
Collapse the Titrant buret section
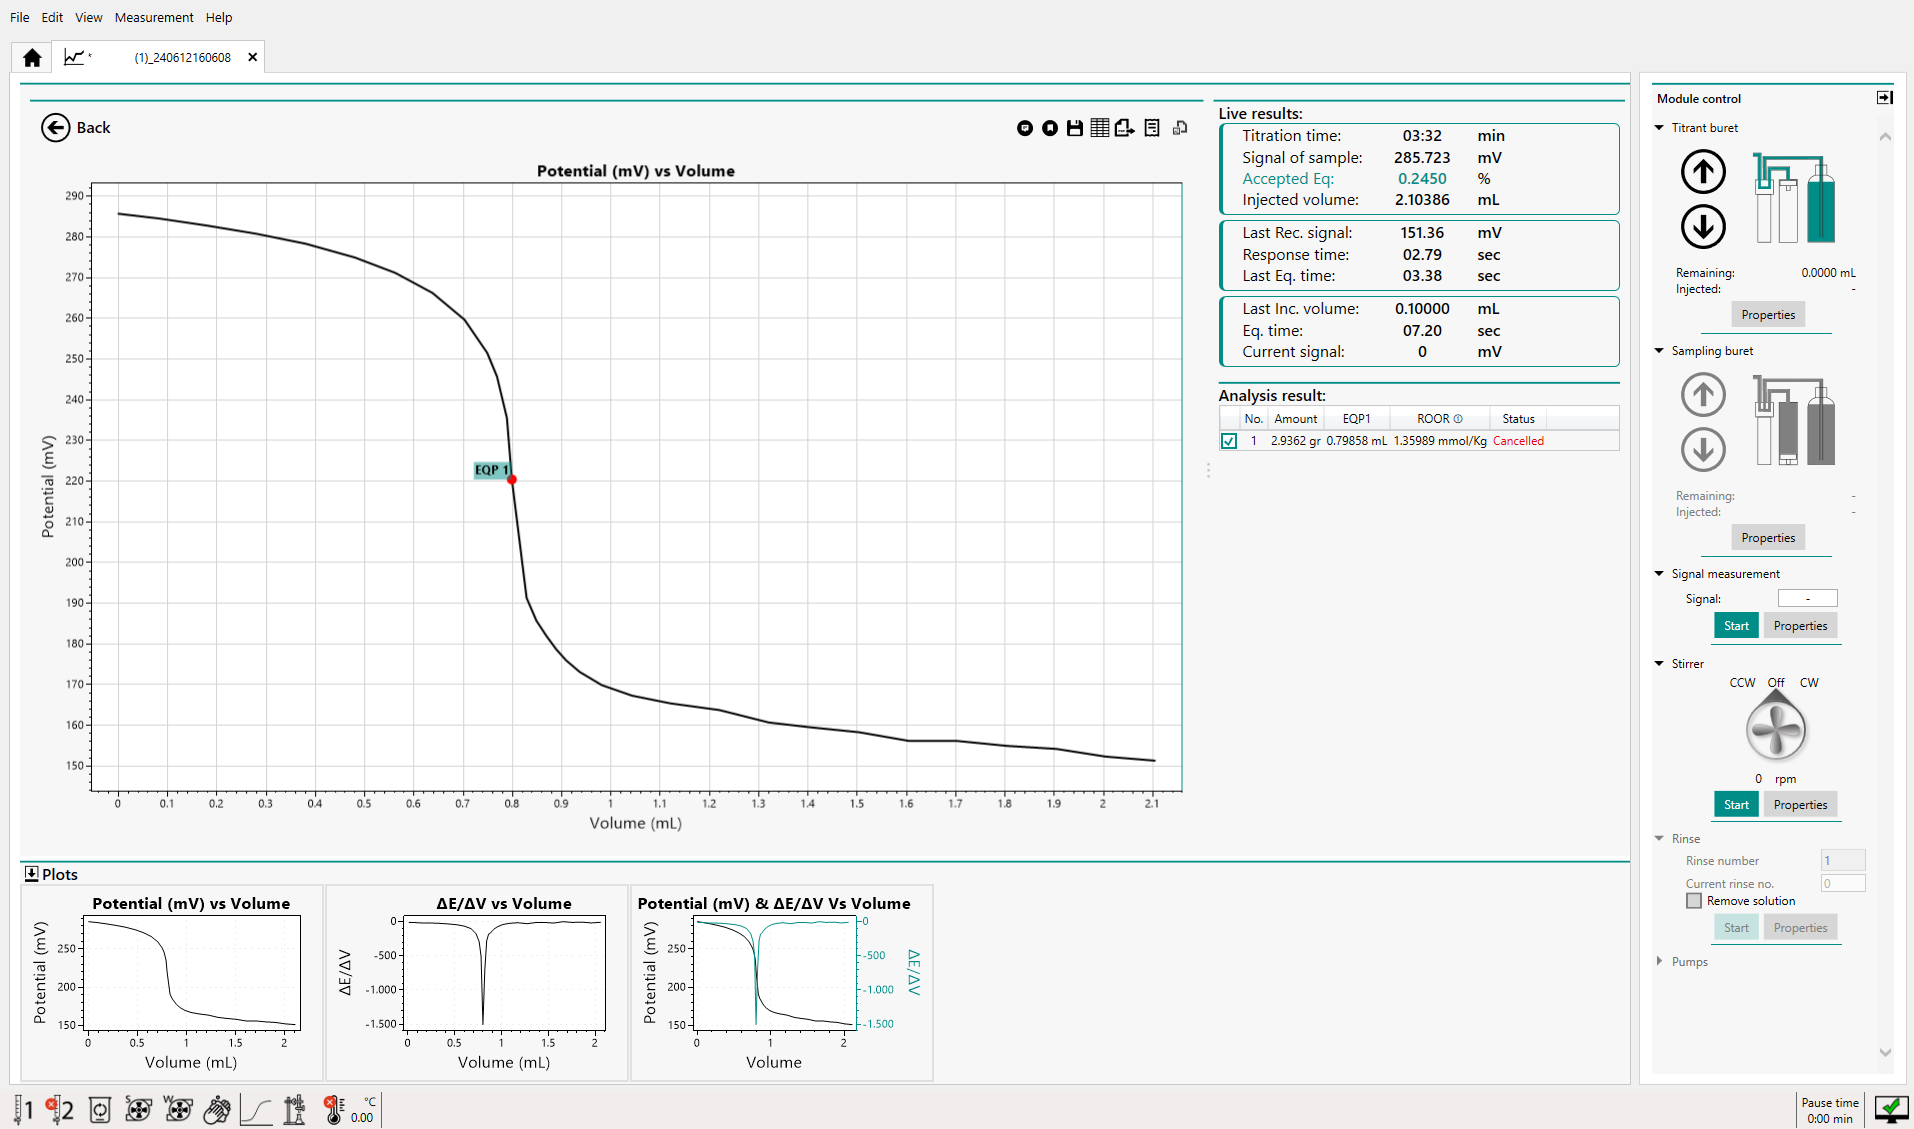click(x=1660, y=128)
